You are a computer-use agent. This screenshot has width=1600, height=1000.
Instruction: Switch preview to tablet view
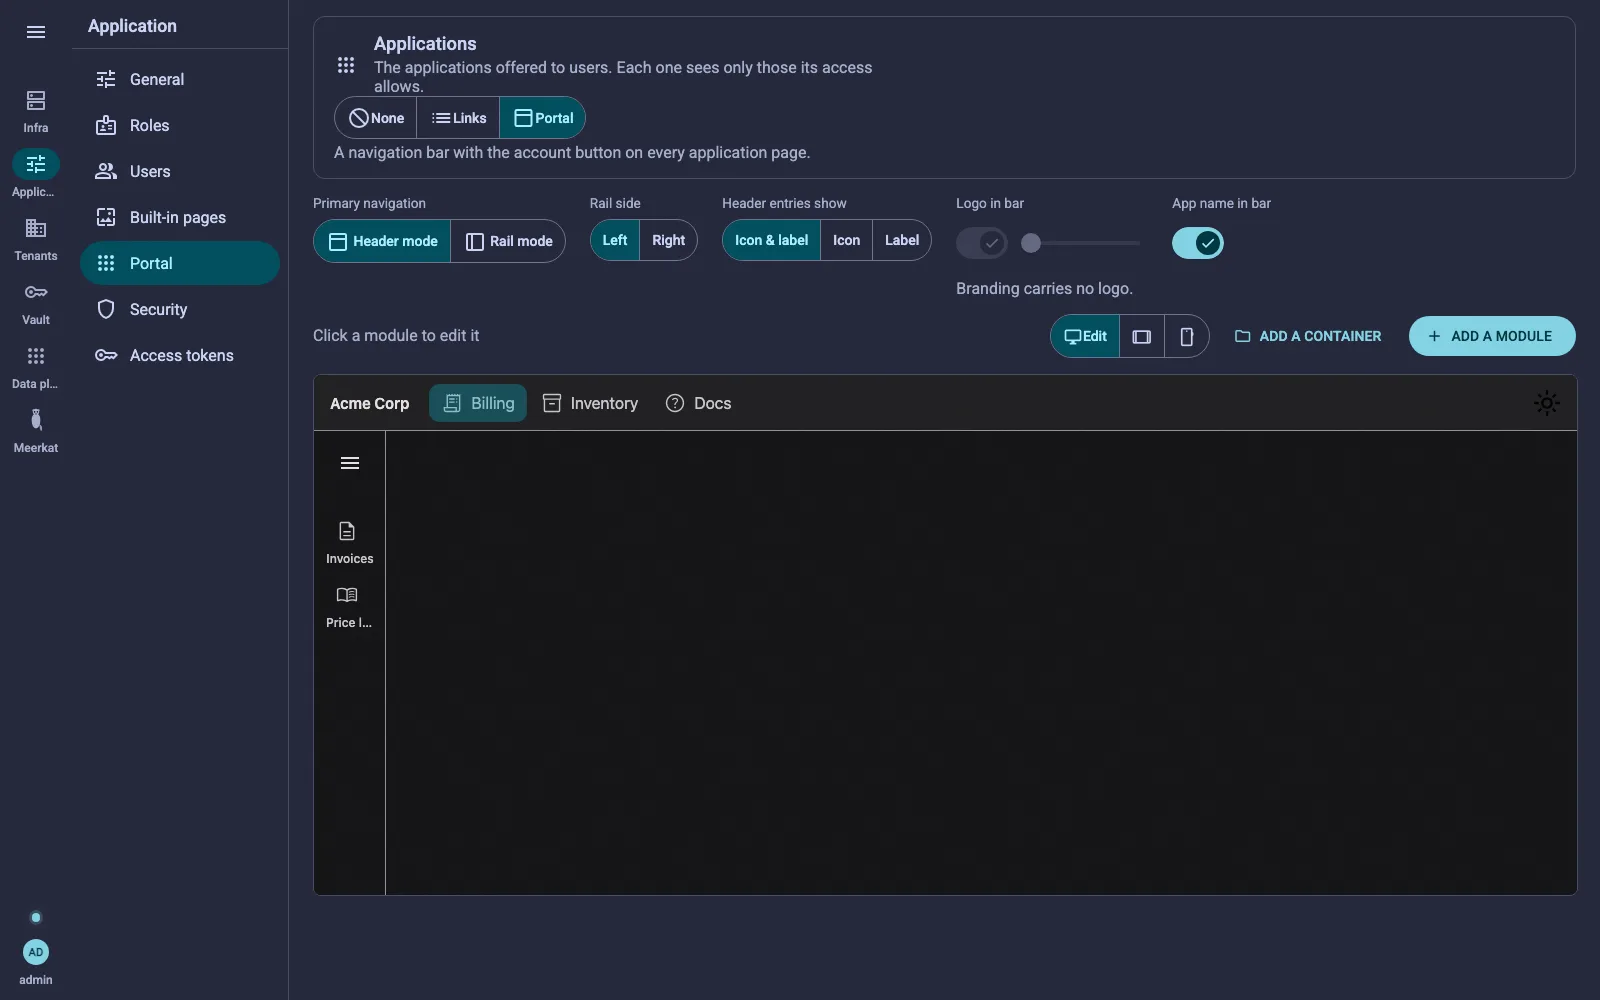point(1141,336)
